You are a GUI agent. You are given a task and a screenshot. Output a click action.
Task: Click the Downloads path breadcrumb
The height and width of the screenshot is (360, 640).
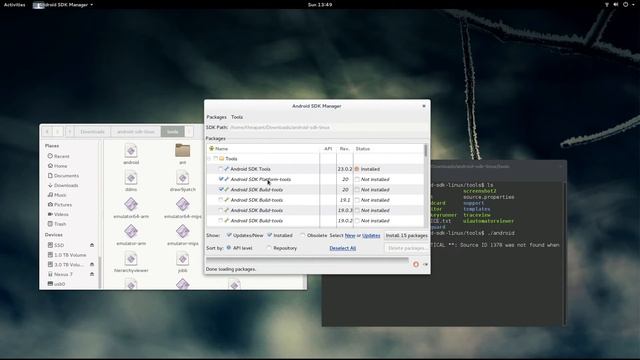pos(92,131)
